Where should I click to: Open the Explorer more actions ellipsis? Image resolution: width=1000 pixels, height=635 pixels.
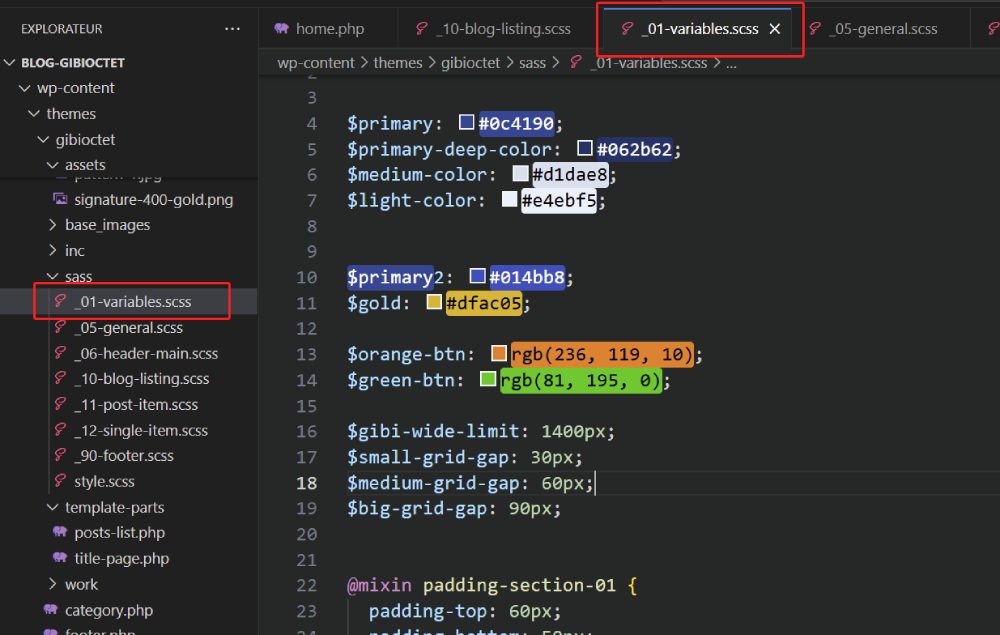point(233,29)
